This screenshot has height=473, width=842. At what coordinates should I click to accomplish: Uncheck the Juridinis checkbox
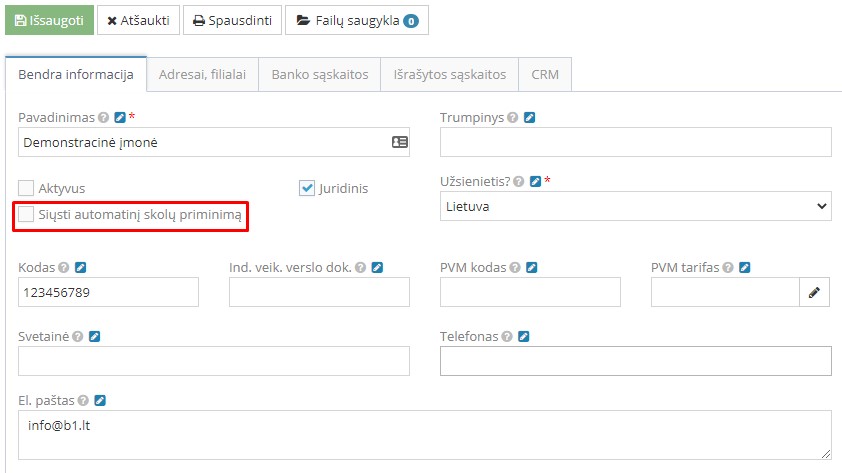[x=307, y=188]
